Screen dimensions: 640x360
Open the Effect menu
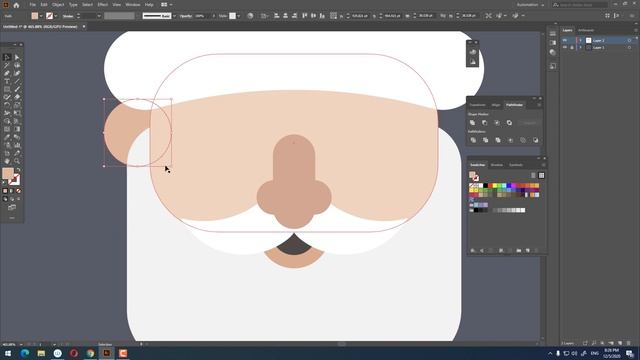click(102, 5)
